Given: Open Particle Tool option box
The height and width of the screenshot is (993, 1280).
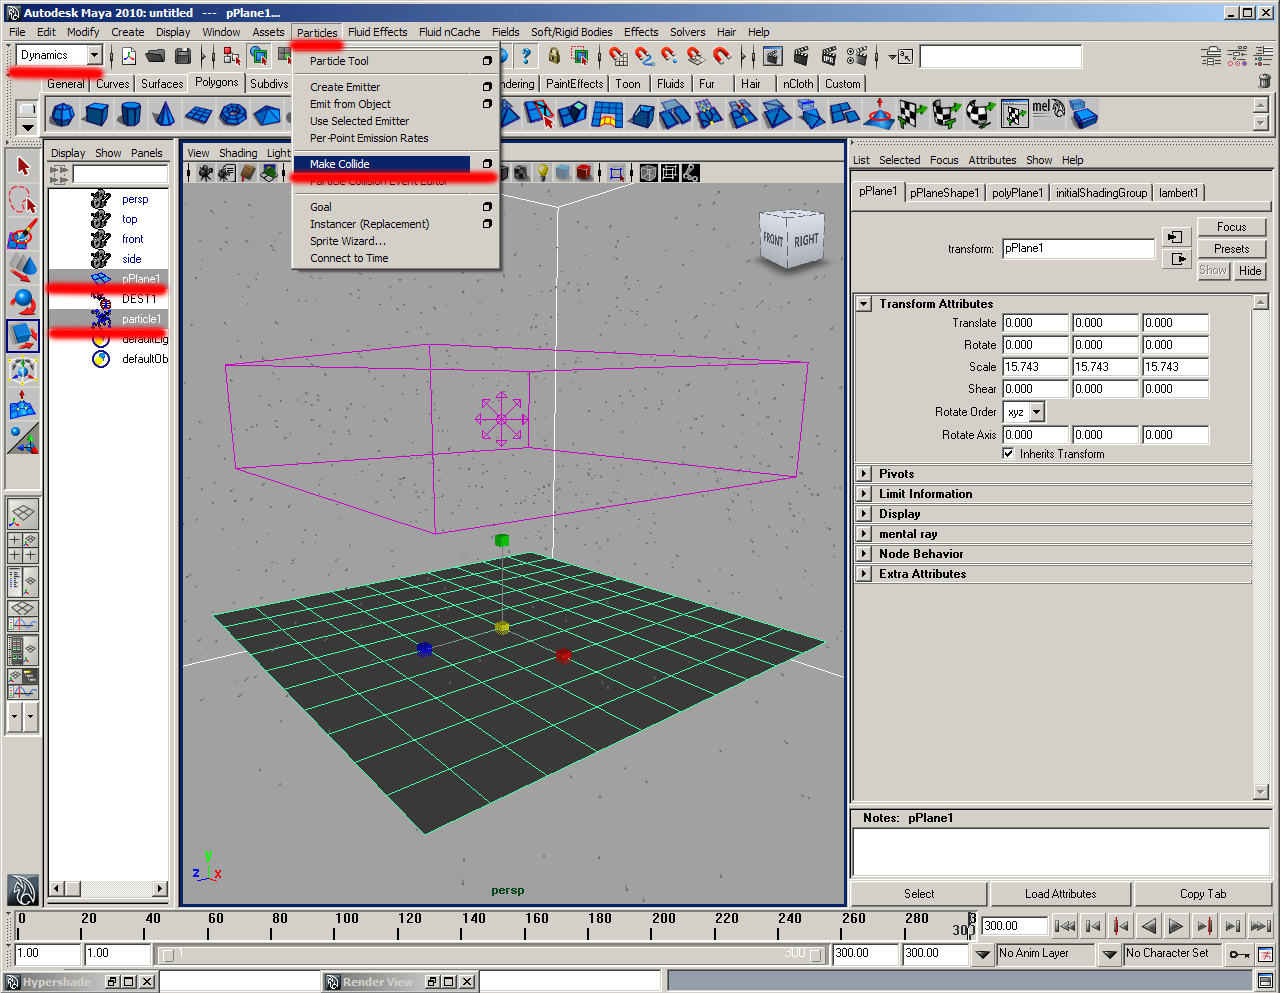Looking at the screenshot, I should pyautogui.click(x=487, y=61).
